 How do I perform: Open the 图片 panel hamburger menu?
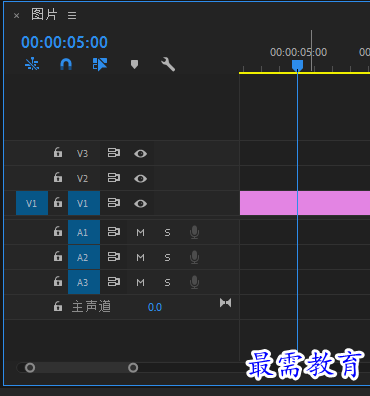point(72,15)
